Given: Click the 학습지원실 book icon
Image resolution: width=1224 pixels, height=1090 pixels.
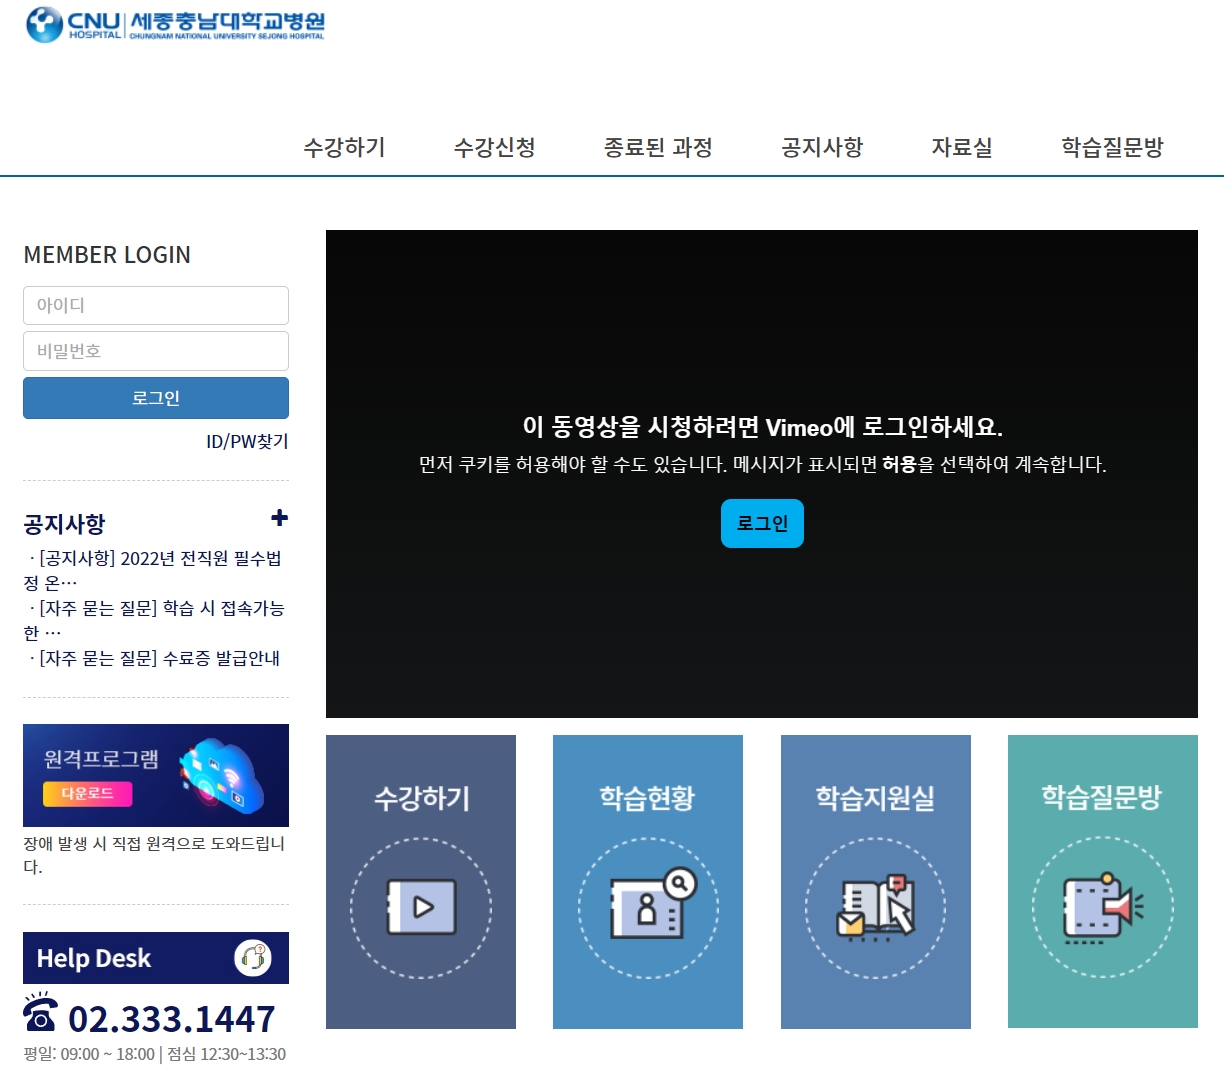Looking at the screenshot, I should [x=876, y=907].
